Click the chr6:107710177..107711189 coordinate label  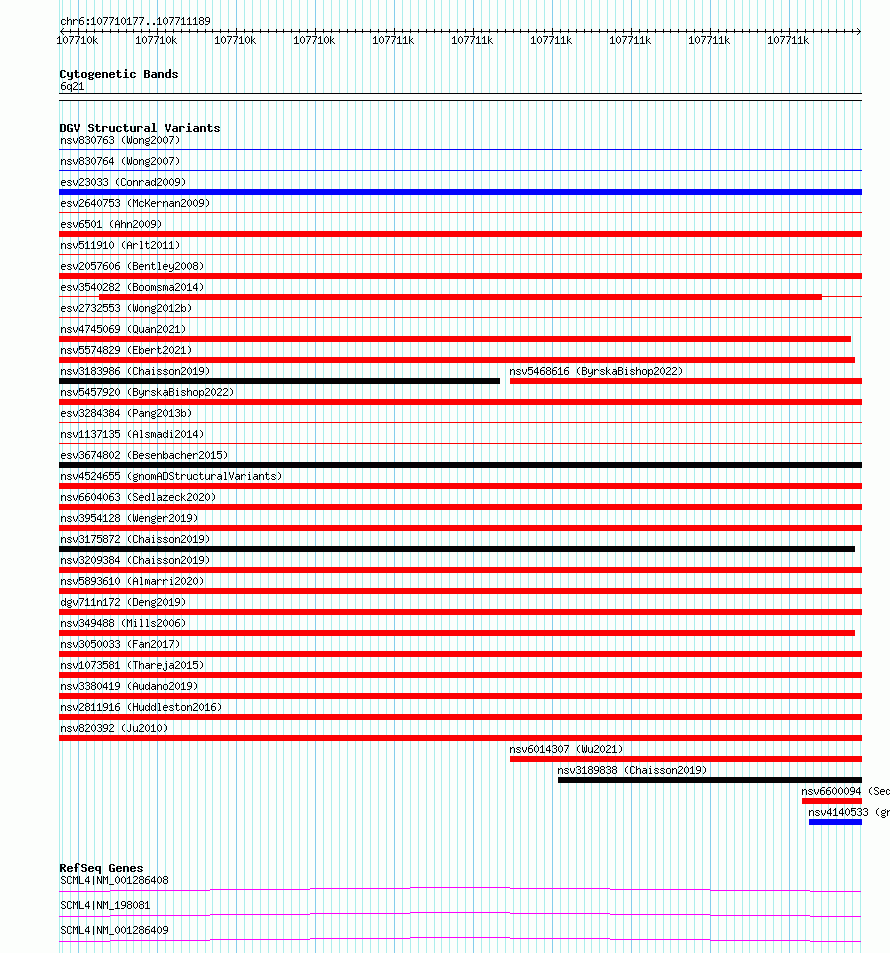[136, 21]
